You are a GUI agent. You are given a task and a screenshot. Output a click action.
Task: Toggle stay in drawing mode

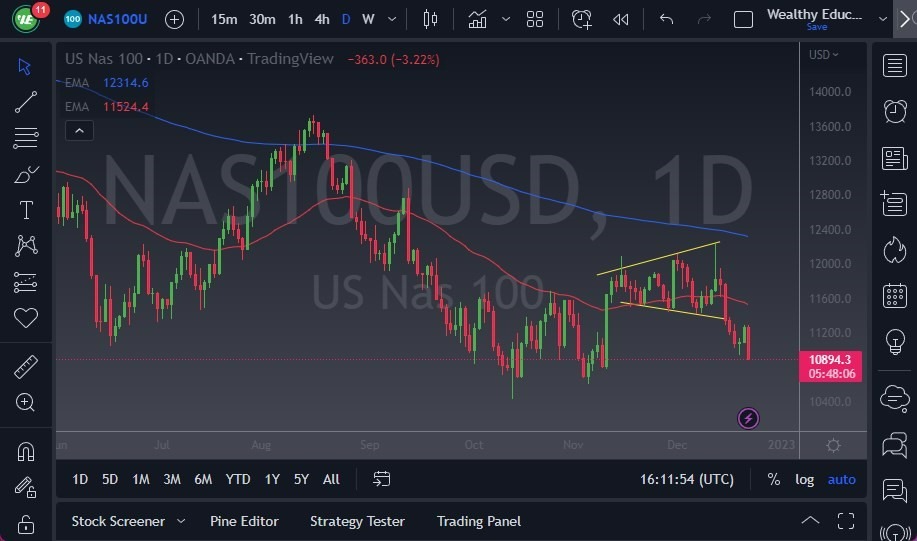pos(26,487)
